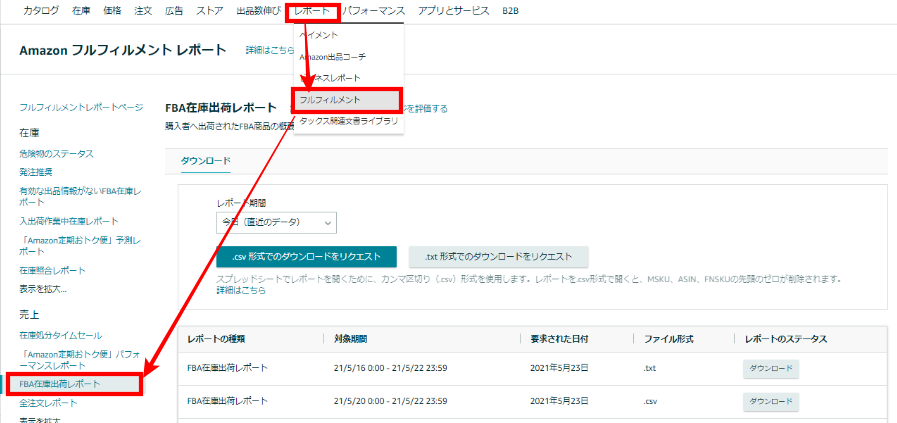Download the .txt FBA在庫出荷レポート row
This screenshot has height=423, width=897.
click(x=770, y=369)
